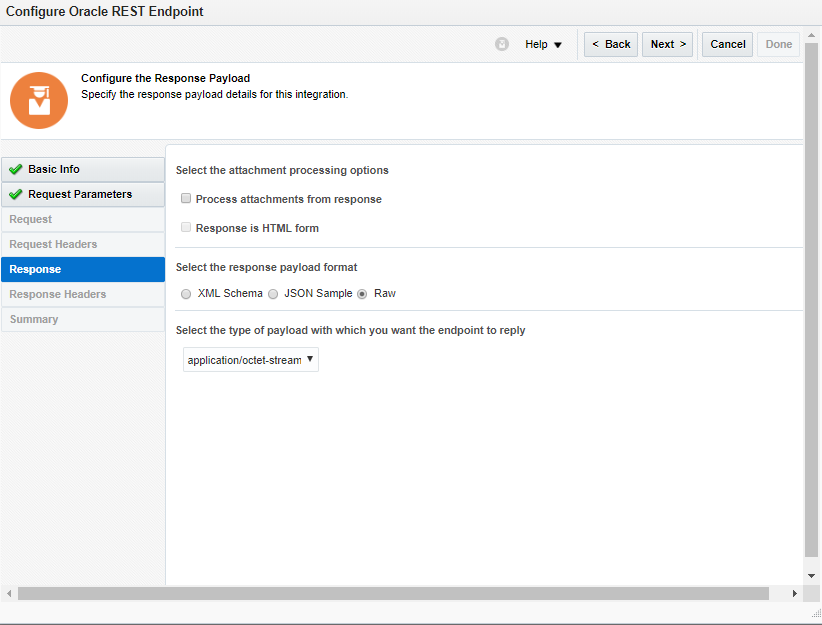Click the horizontal scrollbar right arrow
This screenshot has width=822, height=625.
[795, 594]
